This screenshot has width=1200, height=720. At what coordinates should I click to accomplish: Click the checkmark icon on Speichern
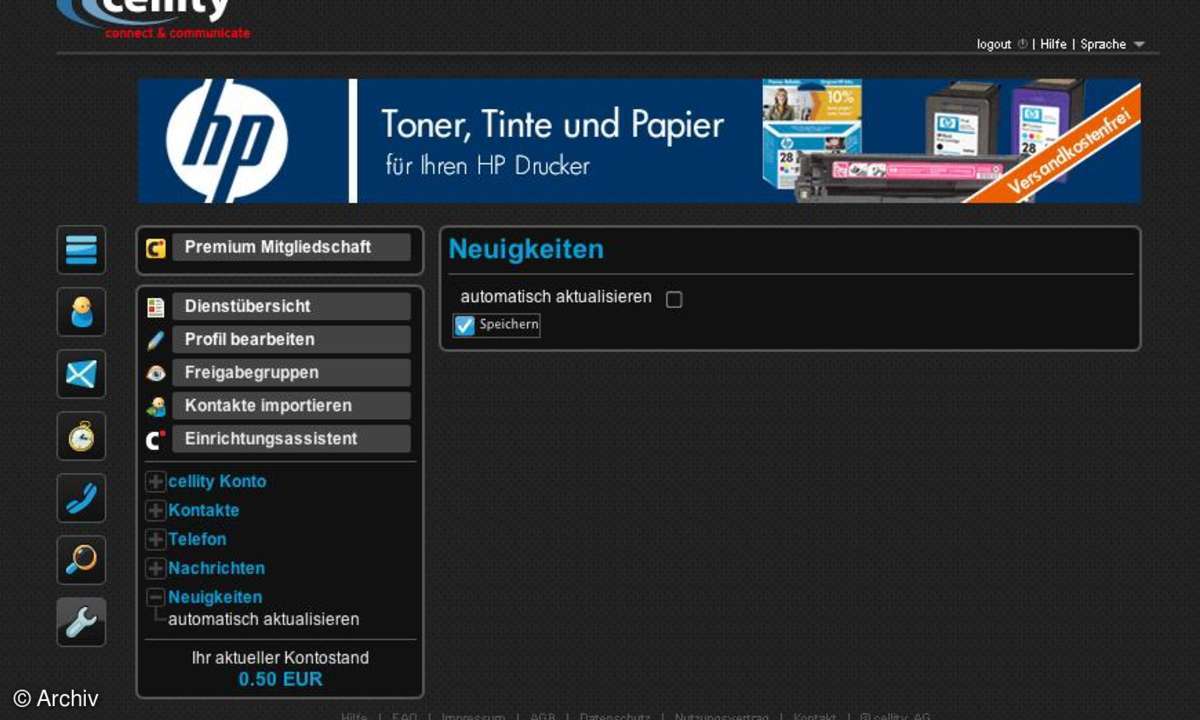[464, 325]
